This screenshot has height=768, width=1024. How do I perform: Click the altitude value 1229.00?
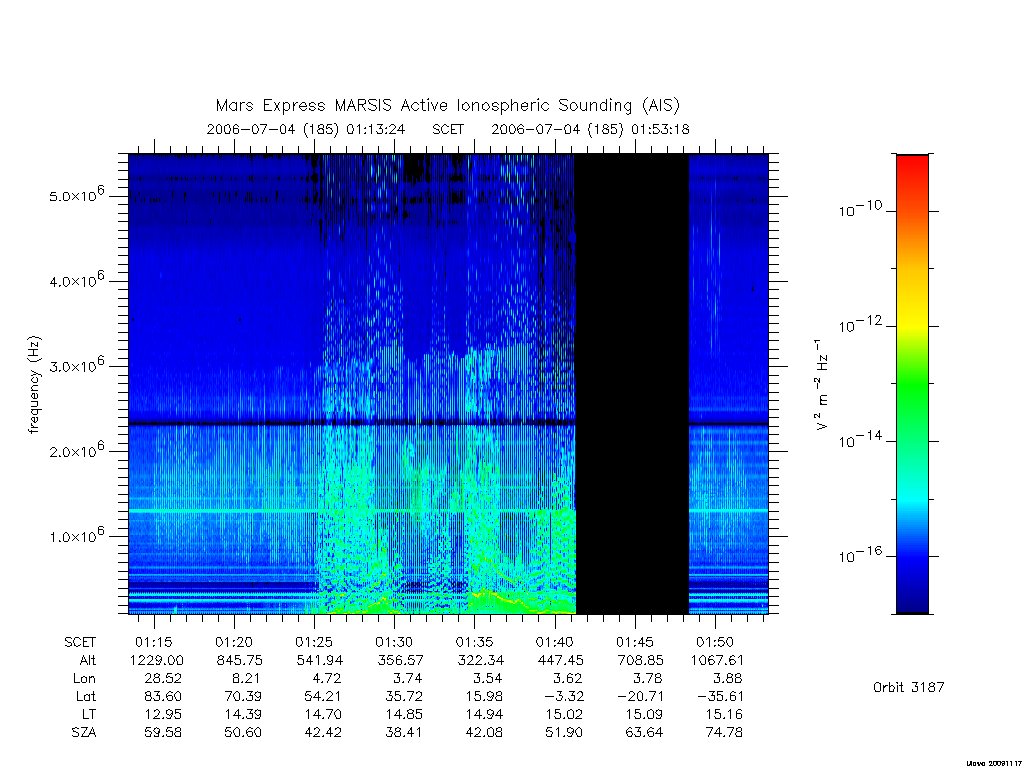click(x=157, y=660)
